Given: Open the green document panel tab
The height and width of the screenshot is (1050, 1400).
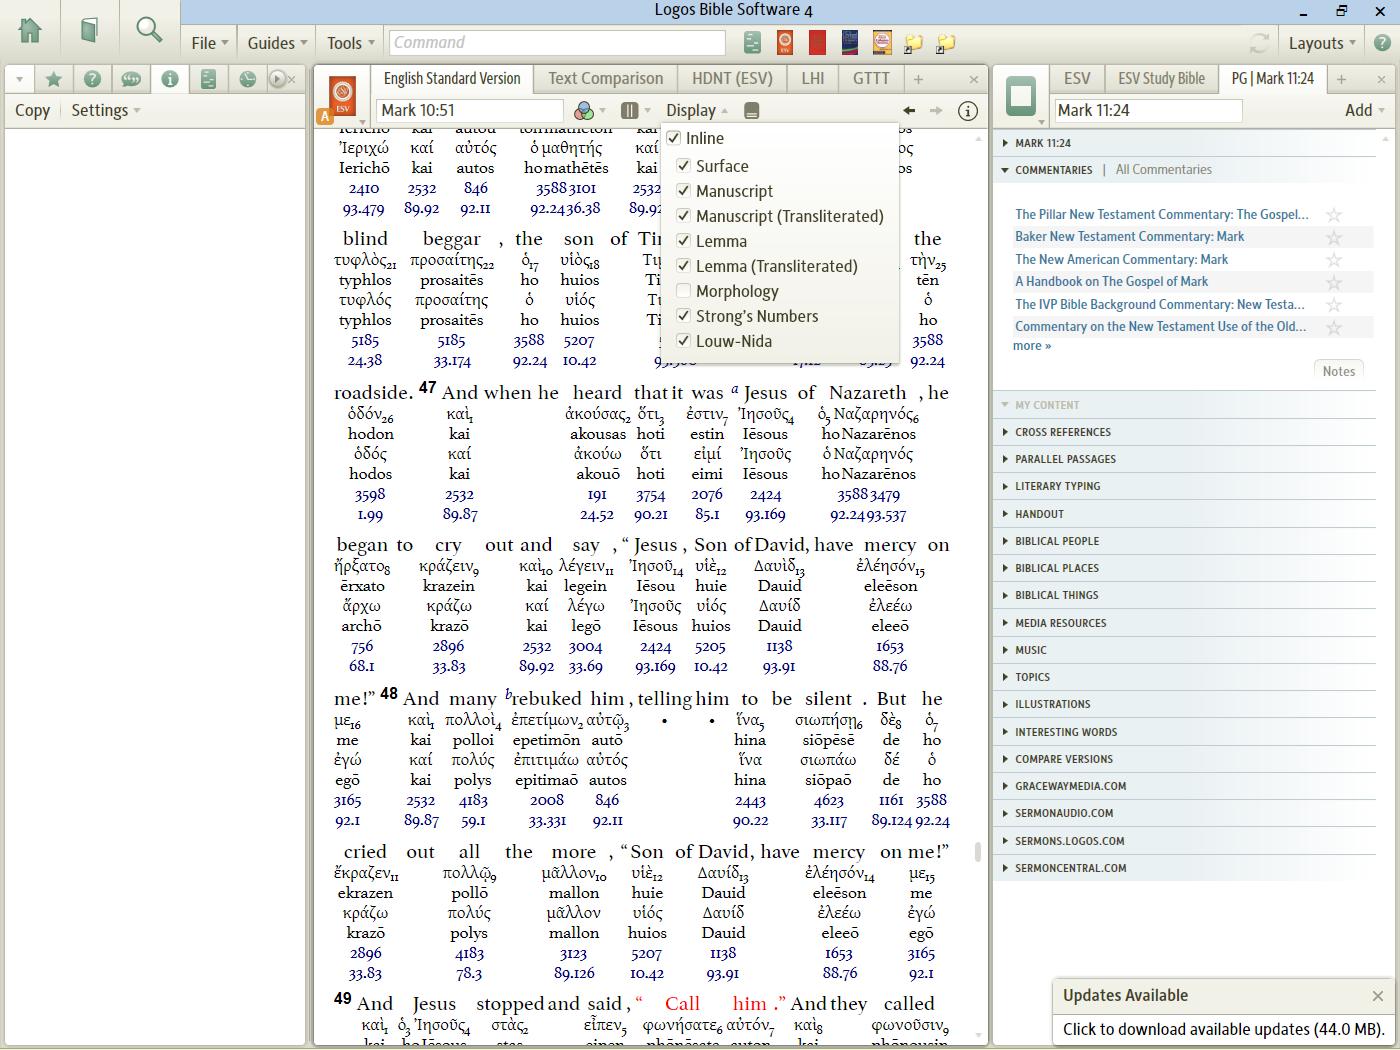Looking at the screenshot, I should click(x=208, y=79).
